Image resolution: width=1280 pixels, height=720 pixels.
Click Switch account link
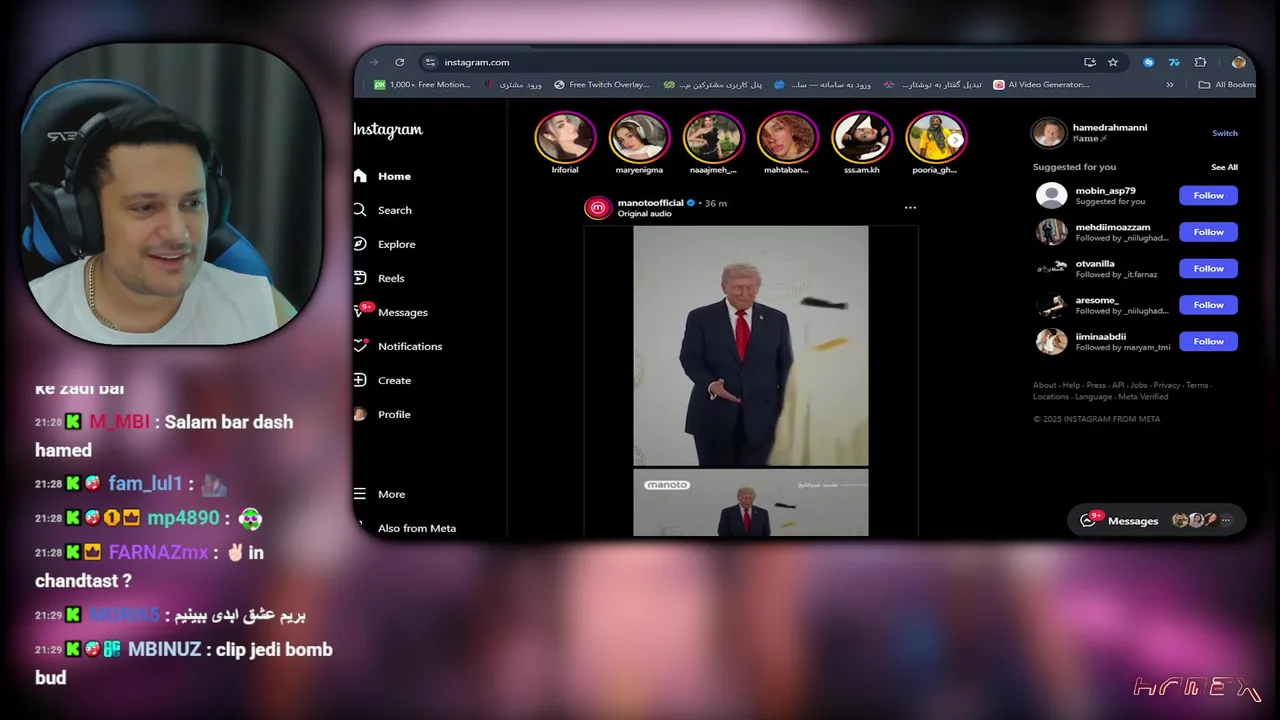click(1225, 133)
